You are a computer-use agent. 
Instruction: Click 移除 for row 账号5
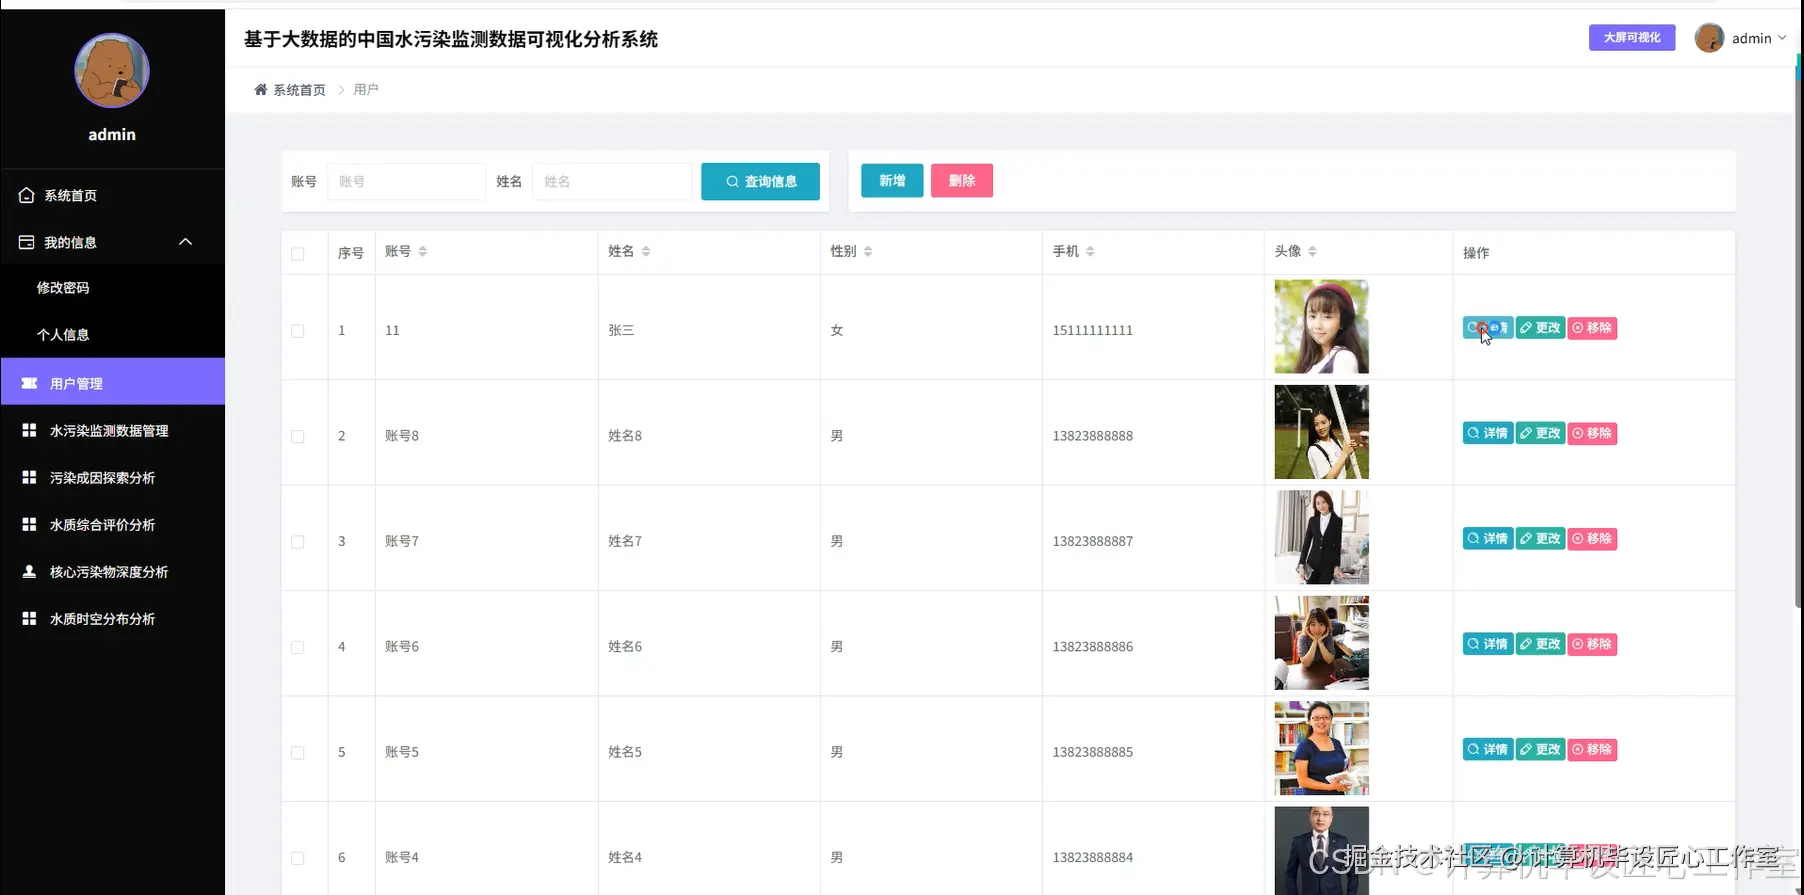[x=1592, y=750]
